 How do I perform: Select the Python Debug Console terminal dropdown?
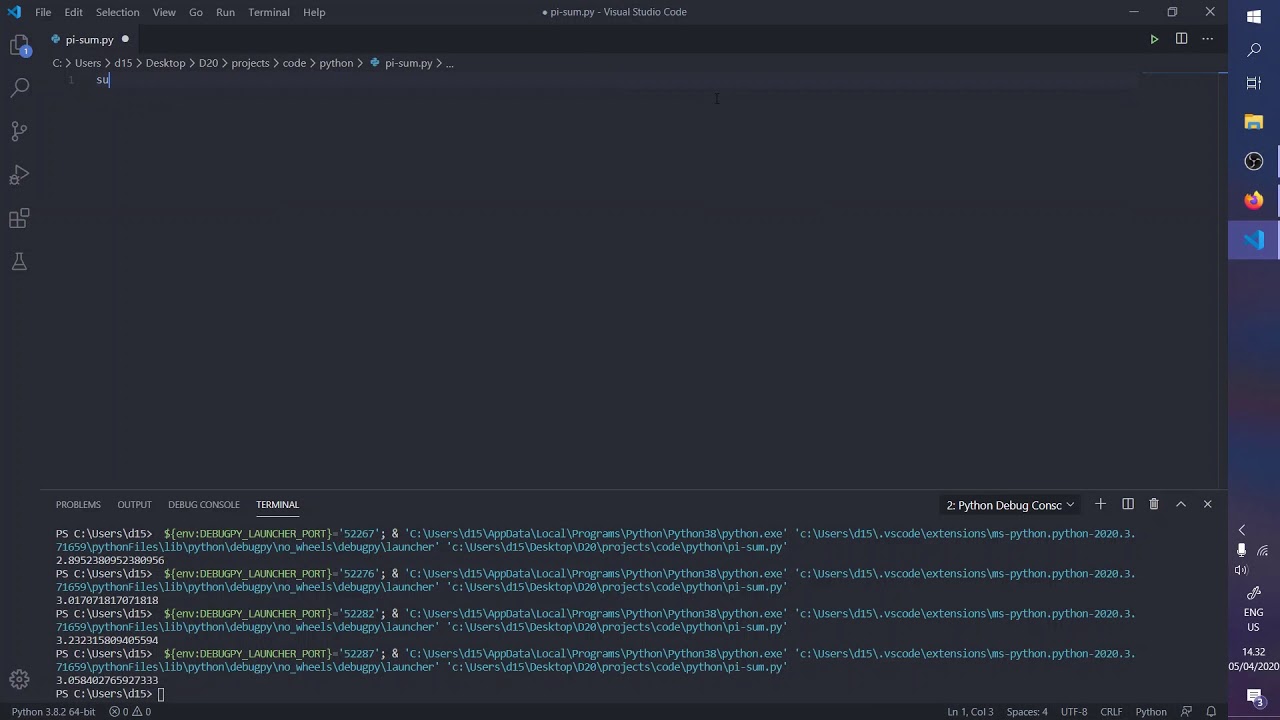(x=1010, y=505)
